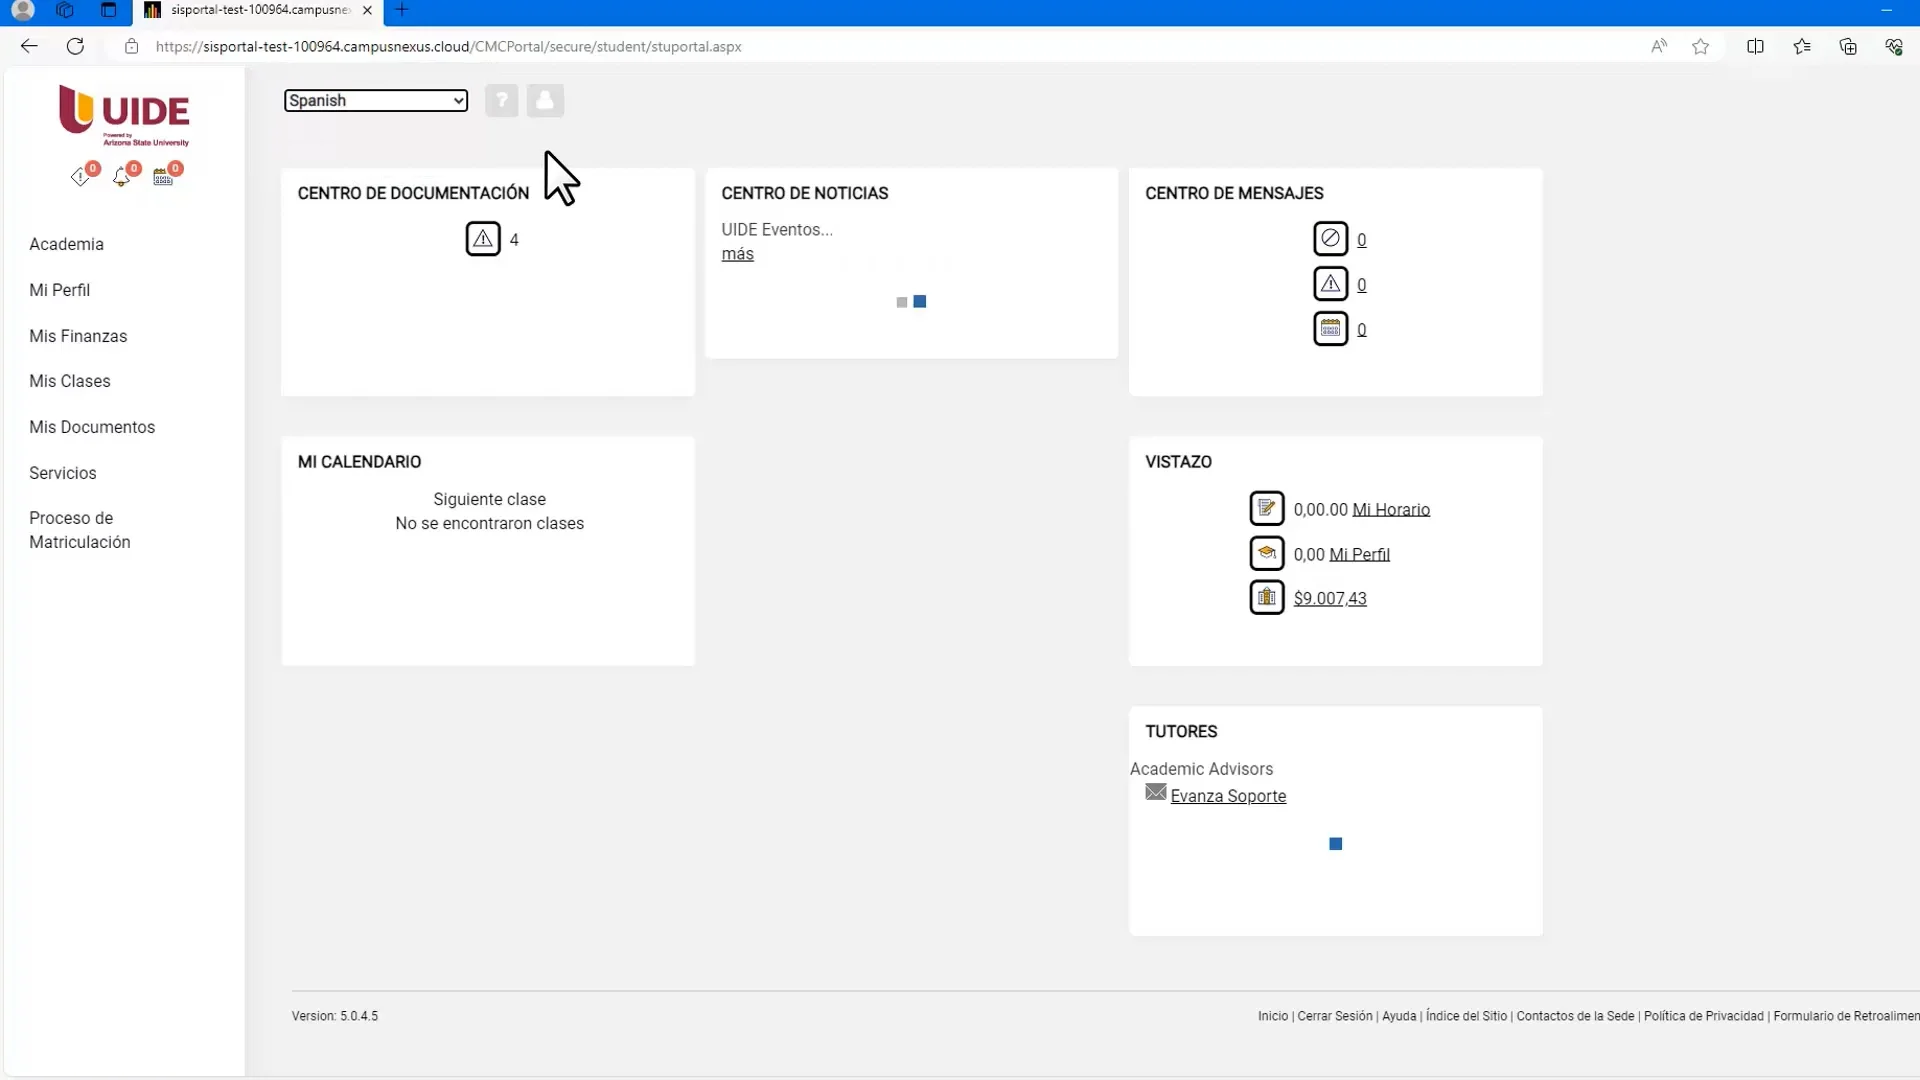This screenshot has height=1080, width=1920.
Task: Open Mis Finanzas menu item
Action: point(78,336)
